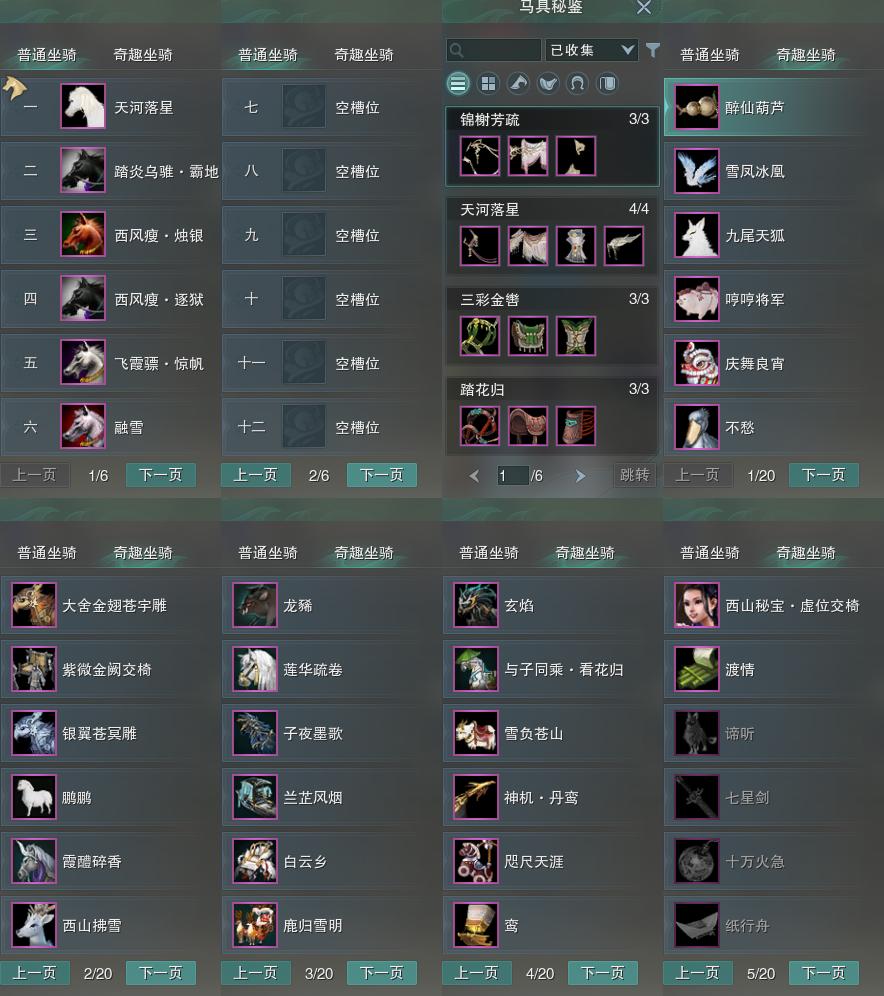
Task: Open the 已收集 collection dropdown
Action: [591, 50]
